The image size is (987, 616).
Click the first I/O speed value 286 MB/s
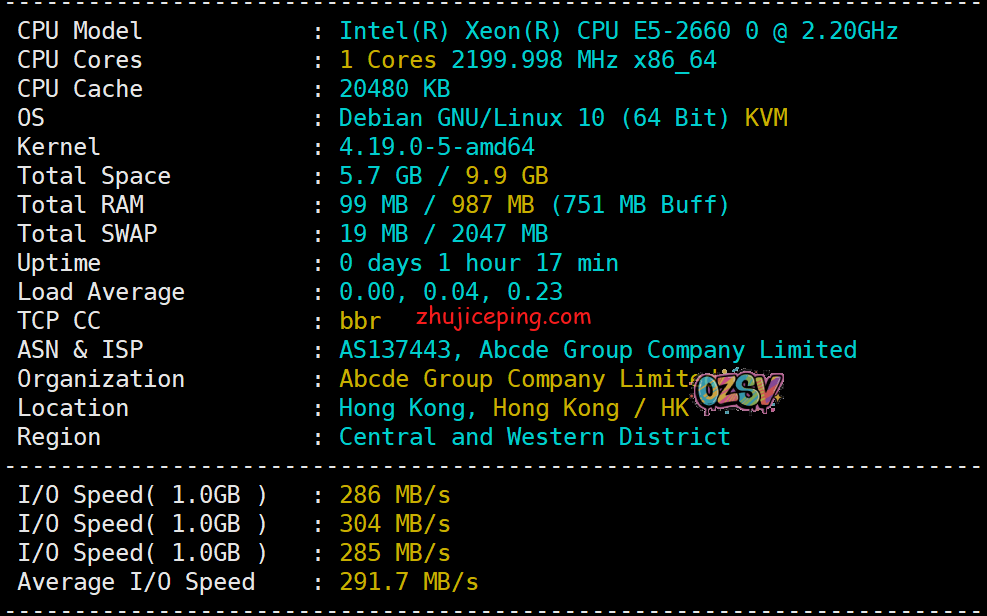point(395,495)
